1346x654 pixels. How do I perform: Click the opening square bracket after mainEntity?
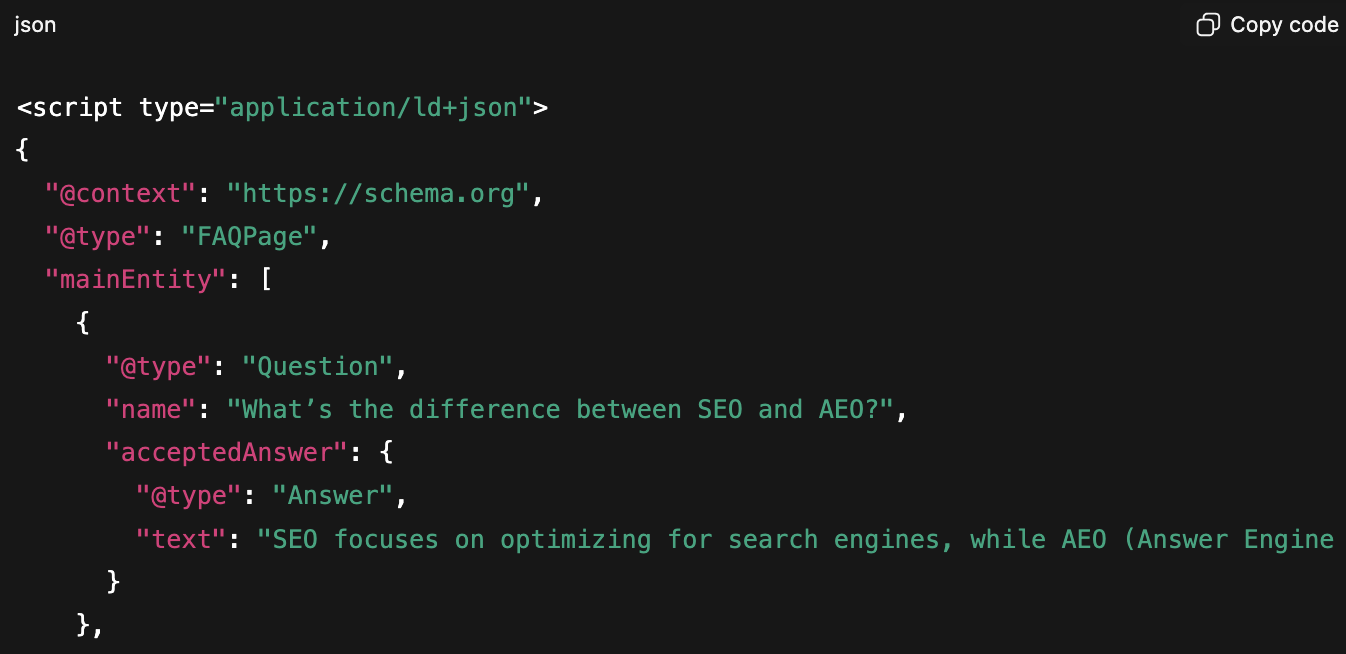pyautogui.click(x=266, y=280)
